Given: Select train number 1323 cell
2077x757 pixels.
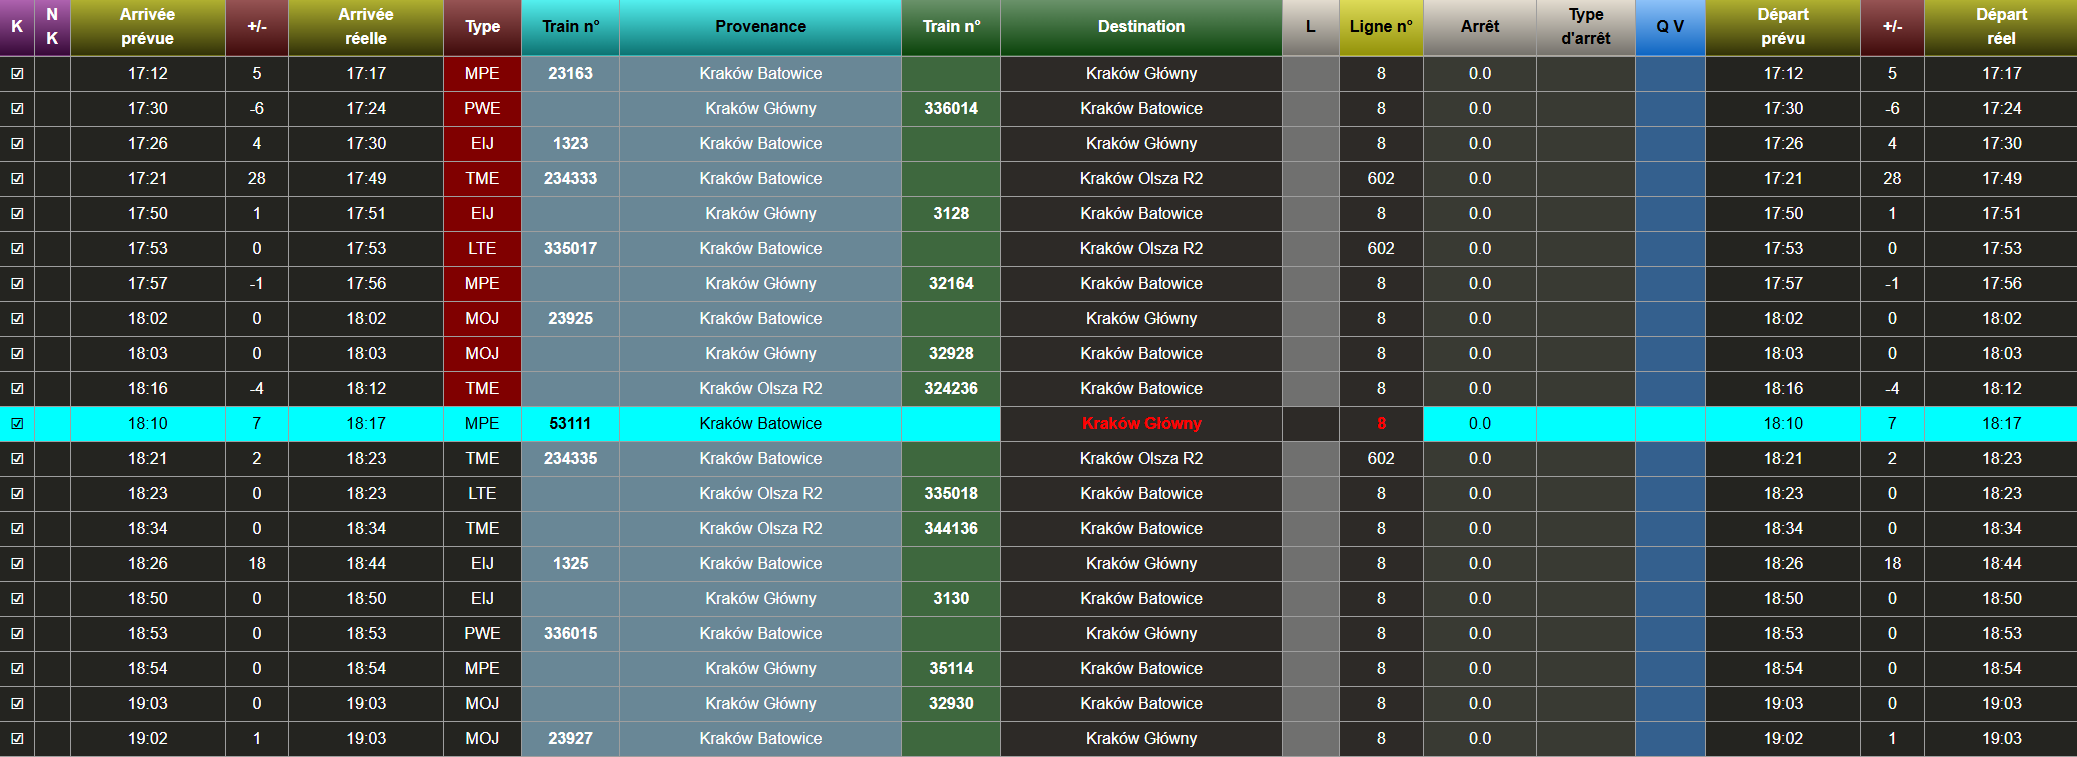Looking at the screenshot, I should (x=570, y=143).
